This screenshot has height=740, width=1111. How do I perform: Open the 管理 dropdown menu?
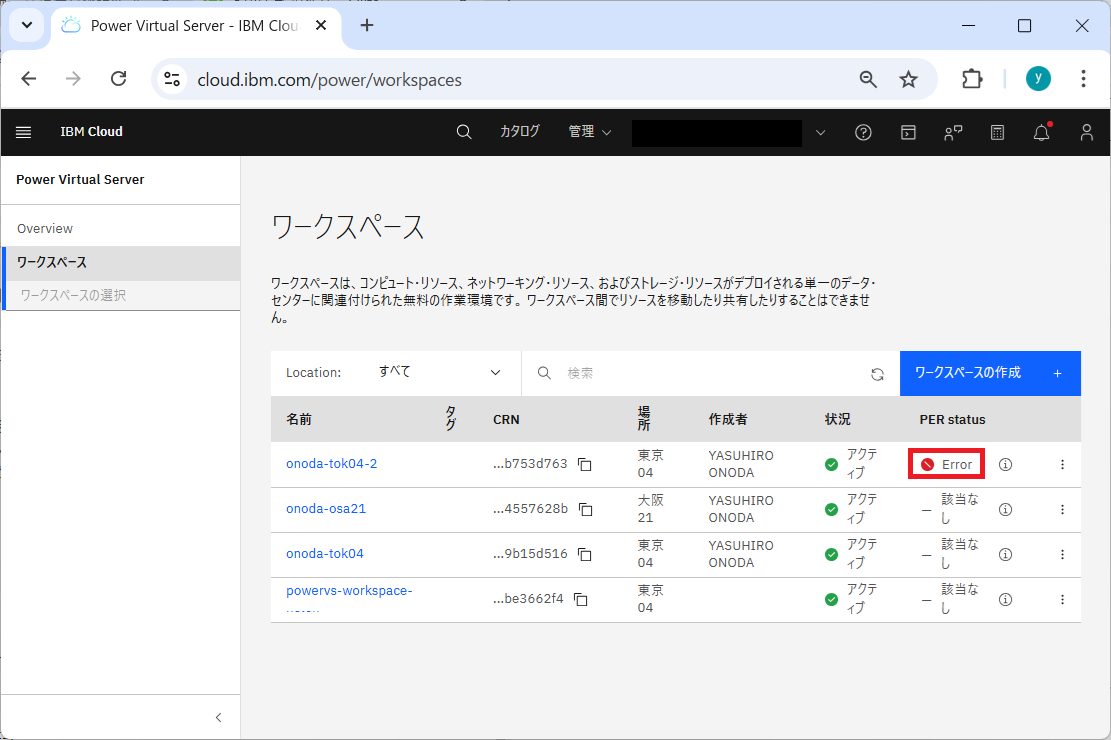tap(590, 132)
